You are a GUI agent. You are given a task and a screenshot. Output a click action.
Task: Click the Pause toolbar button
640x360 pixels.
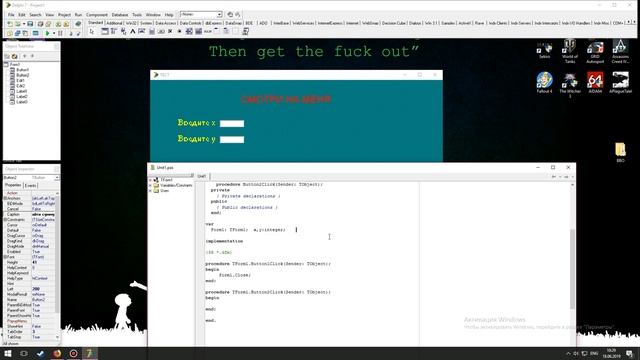click(60, 33)
